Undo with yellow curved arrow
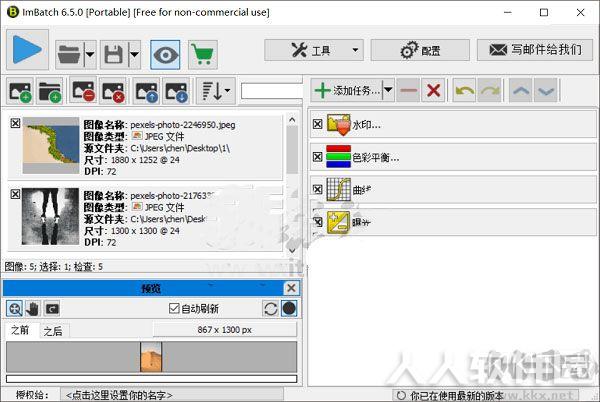Screen dimensions: 600x402 (464, 90)
